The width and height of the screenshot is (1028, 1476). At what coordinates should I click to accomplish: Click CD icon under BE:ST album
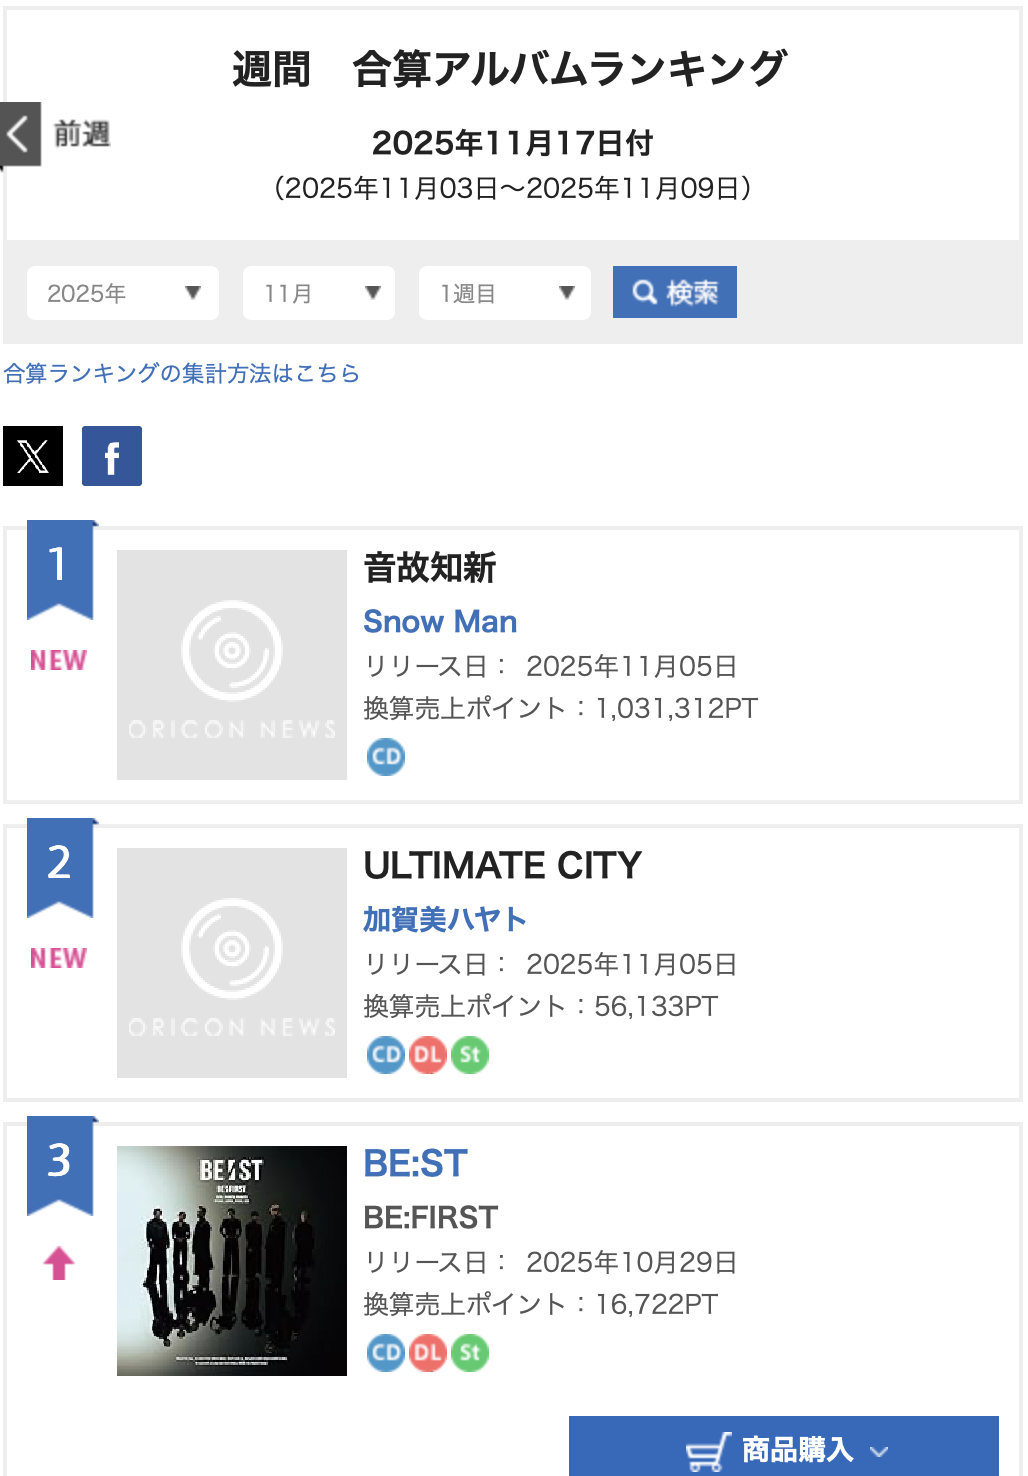pos(386,1353)
